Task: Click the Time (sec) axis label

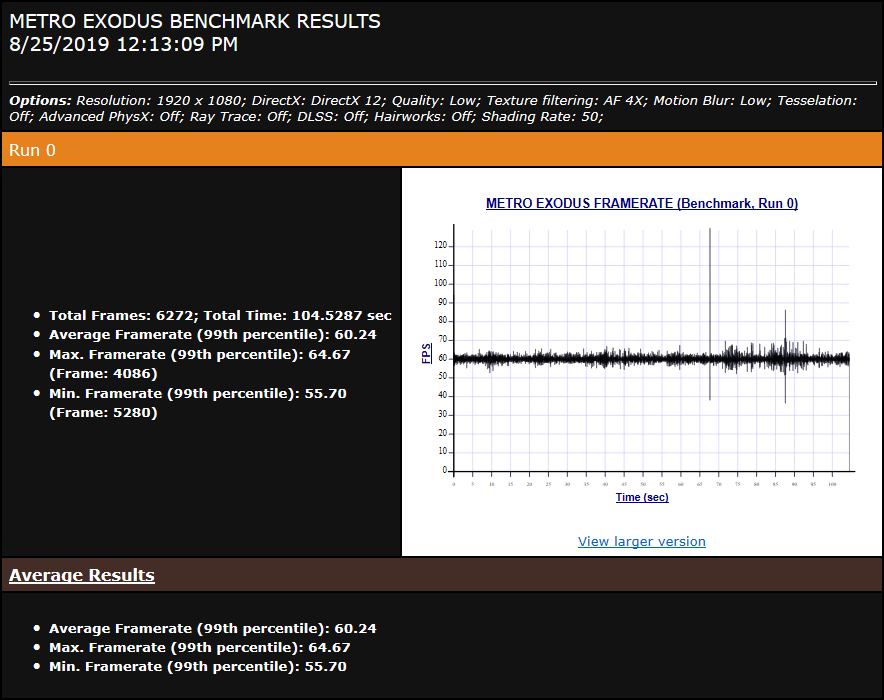Action: coord(642,497)
